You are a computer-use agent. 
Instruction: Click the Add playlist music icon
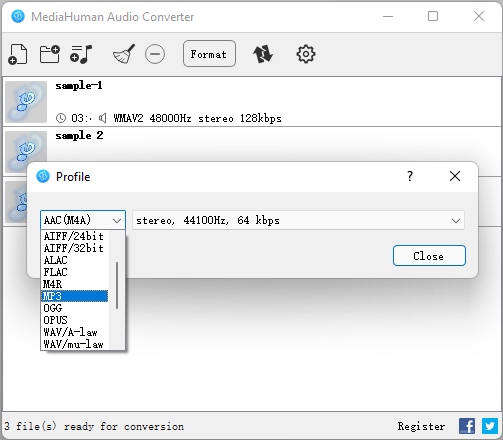pyautogui.click(x=81, y=54)
